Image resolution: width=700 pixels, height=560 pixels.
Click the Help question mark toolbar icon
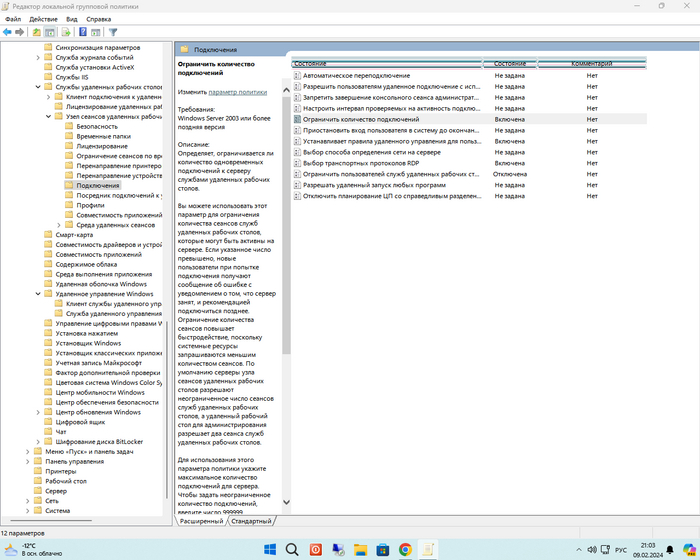pyautogui.click(x=82, y=32)
